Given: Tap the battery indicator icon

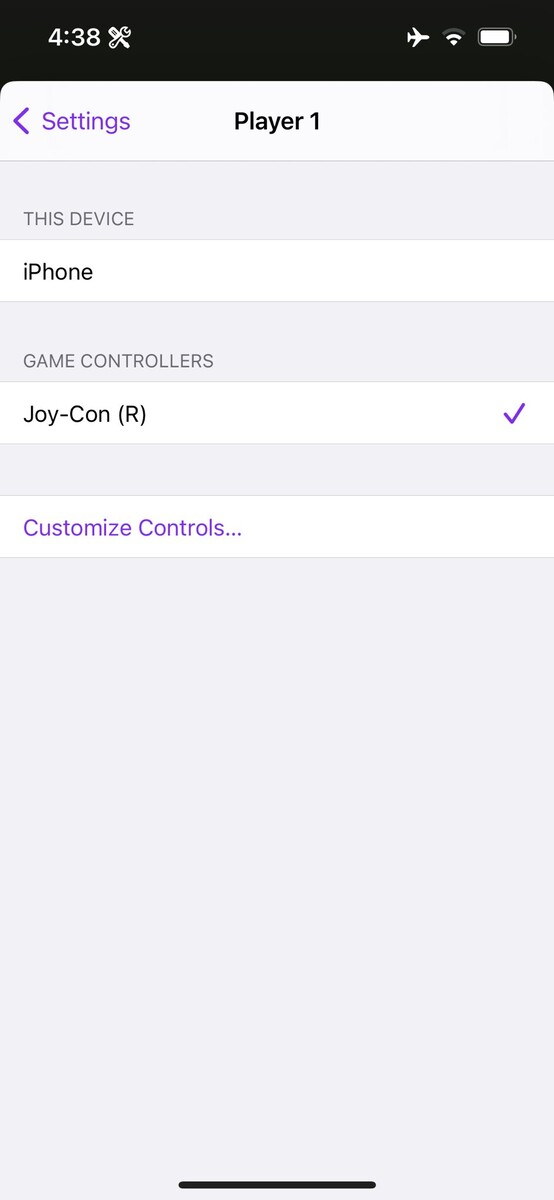Looking at the screenshot, I should (x=497, y=38).
